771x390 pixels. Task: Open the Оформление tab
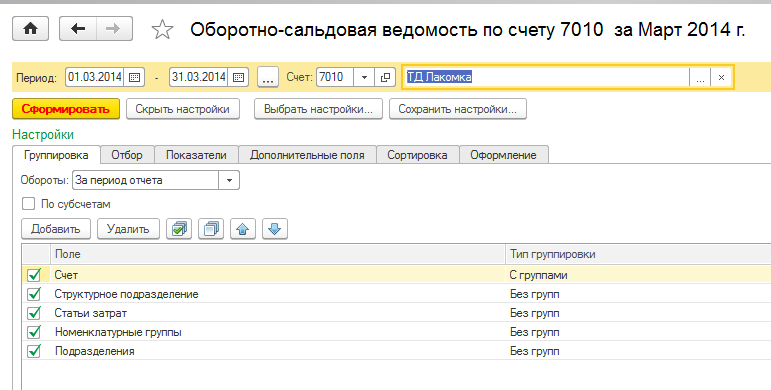tap(503, 155)
